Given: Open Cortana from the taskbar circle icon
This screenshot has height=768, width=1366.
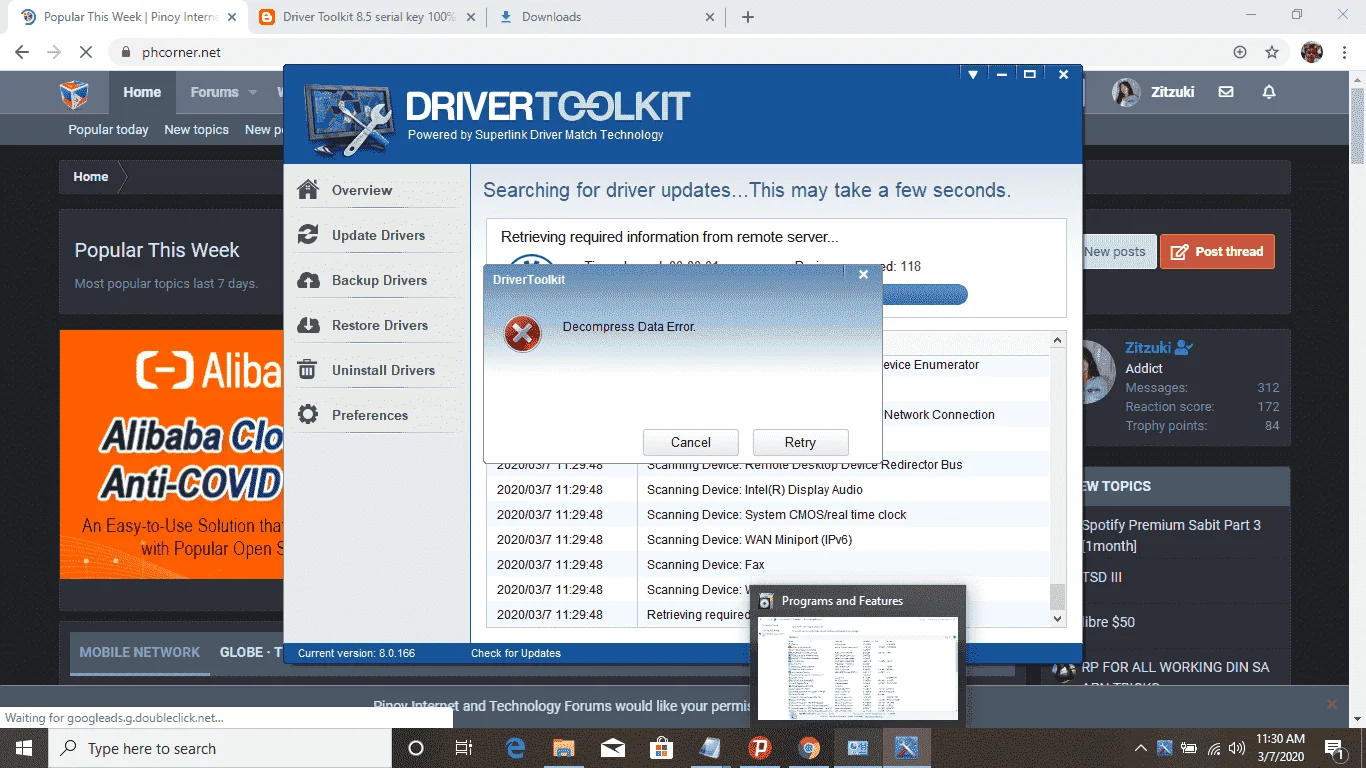Looking at the screenshot, I should (416, 748).
